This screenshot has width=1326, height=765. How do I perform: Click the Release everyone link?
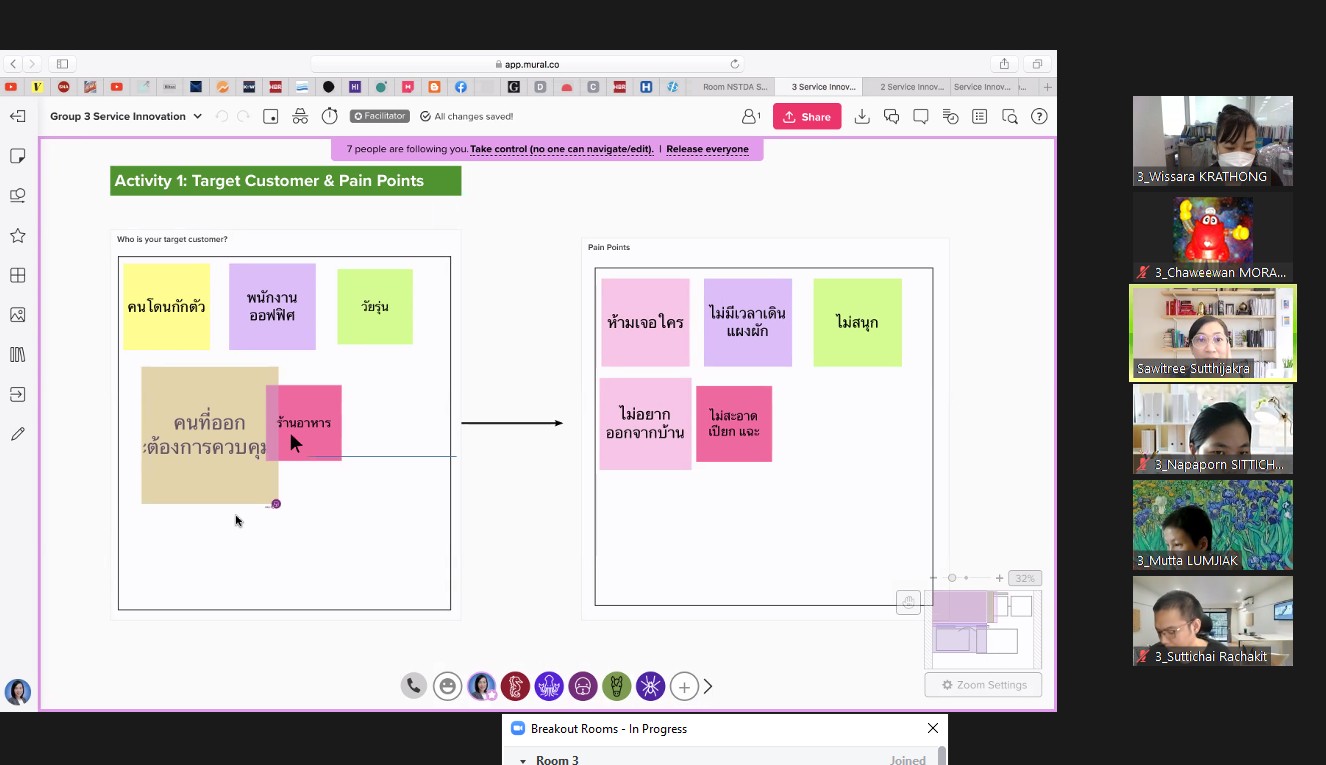[707, 149]
